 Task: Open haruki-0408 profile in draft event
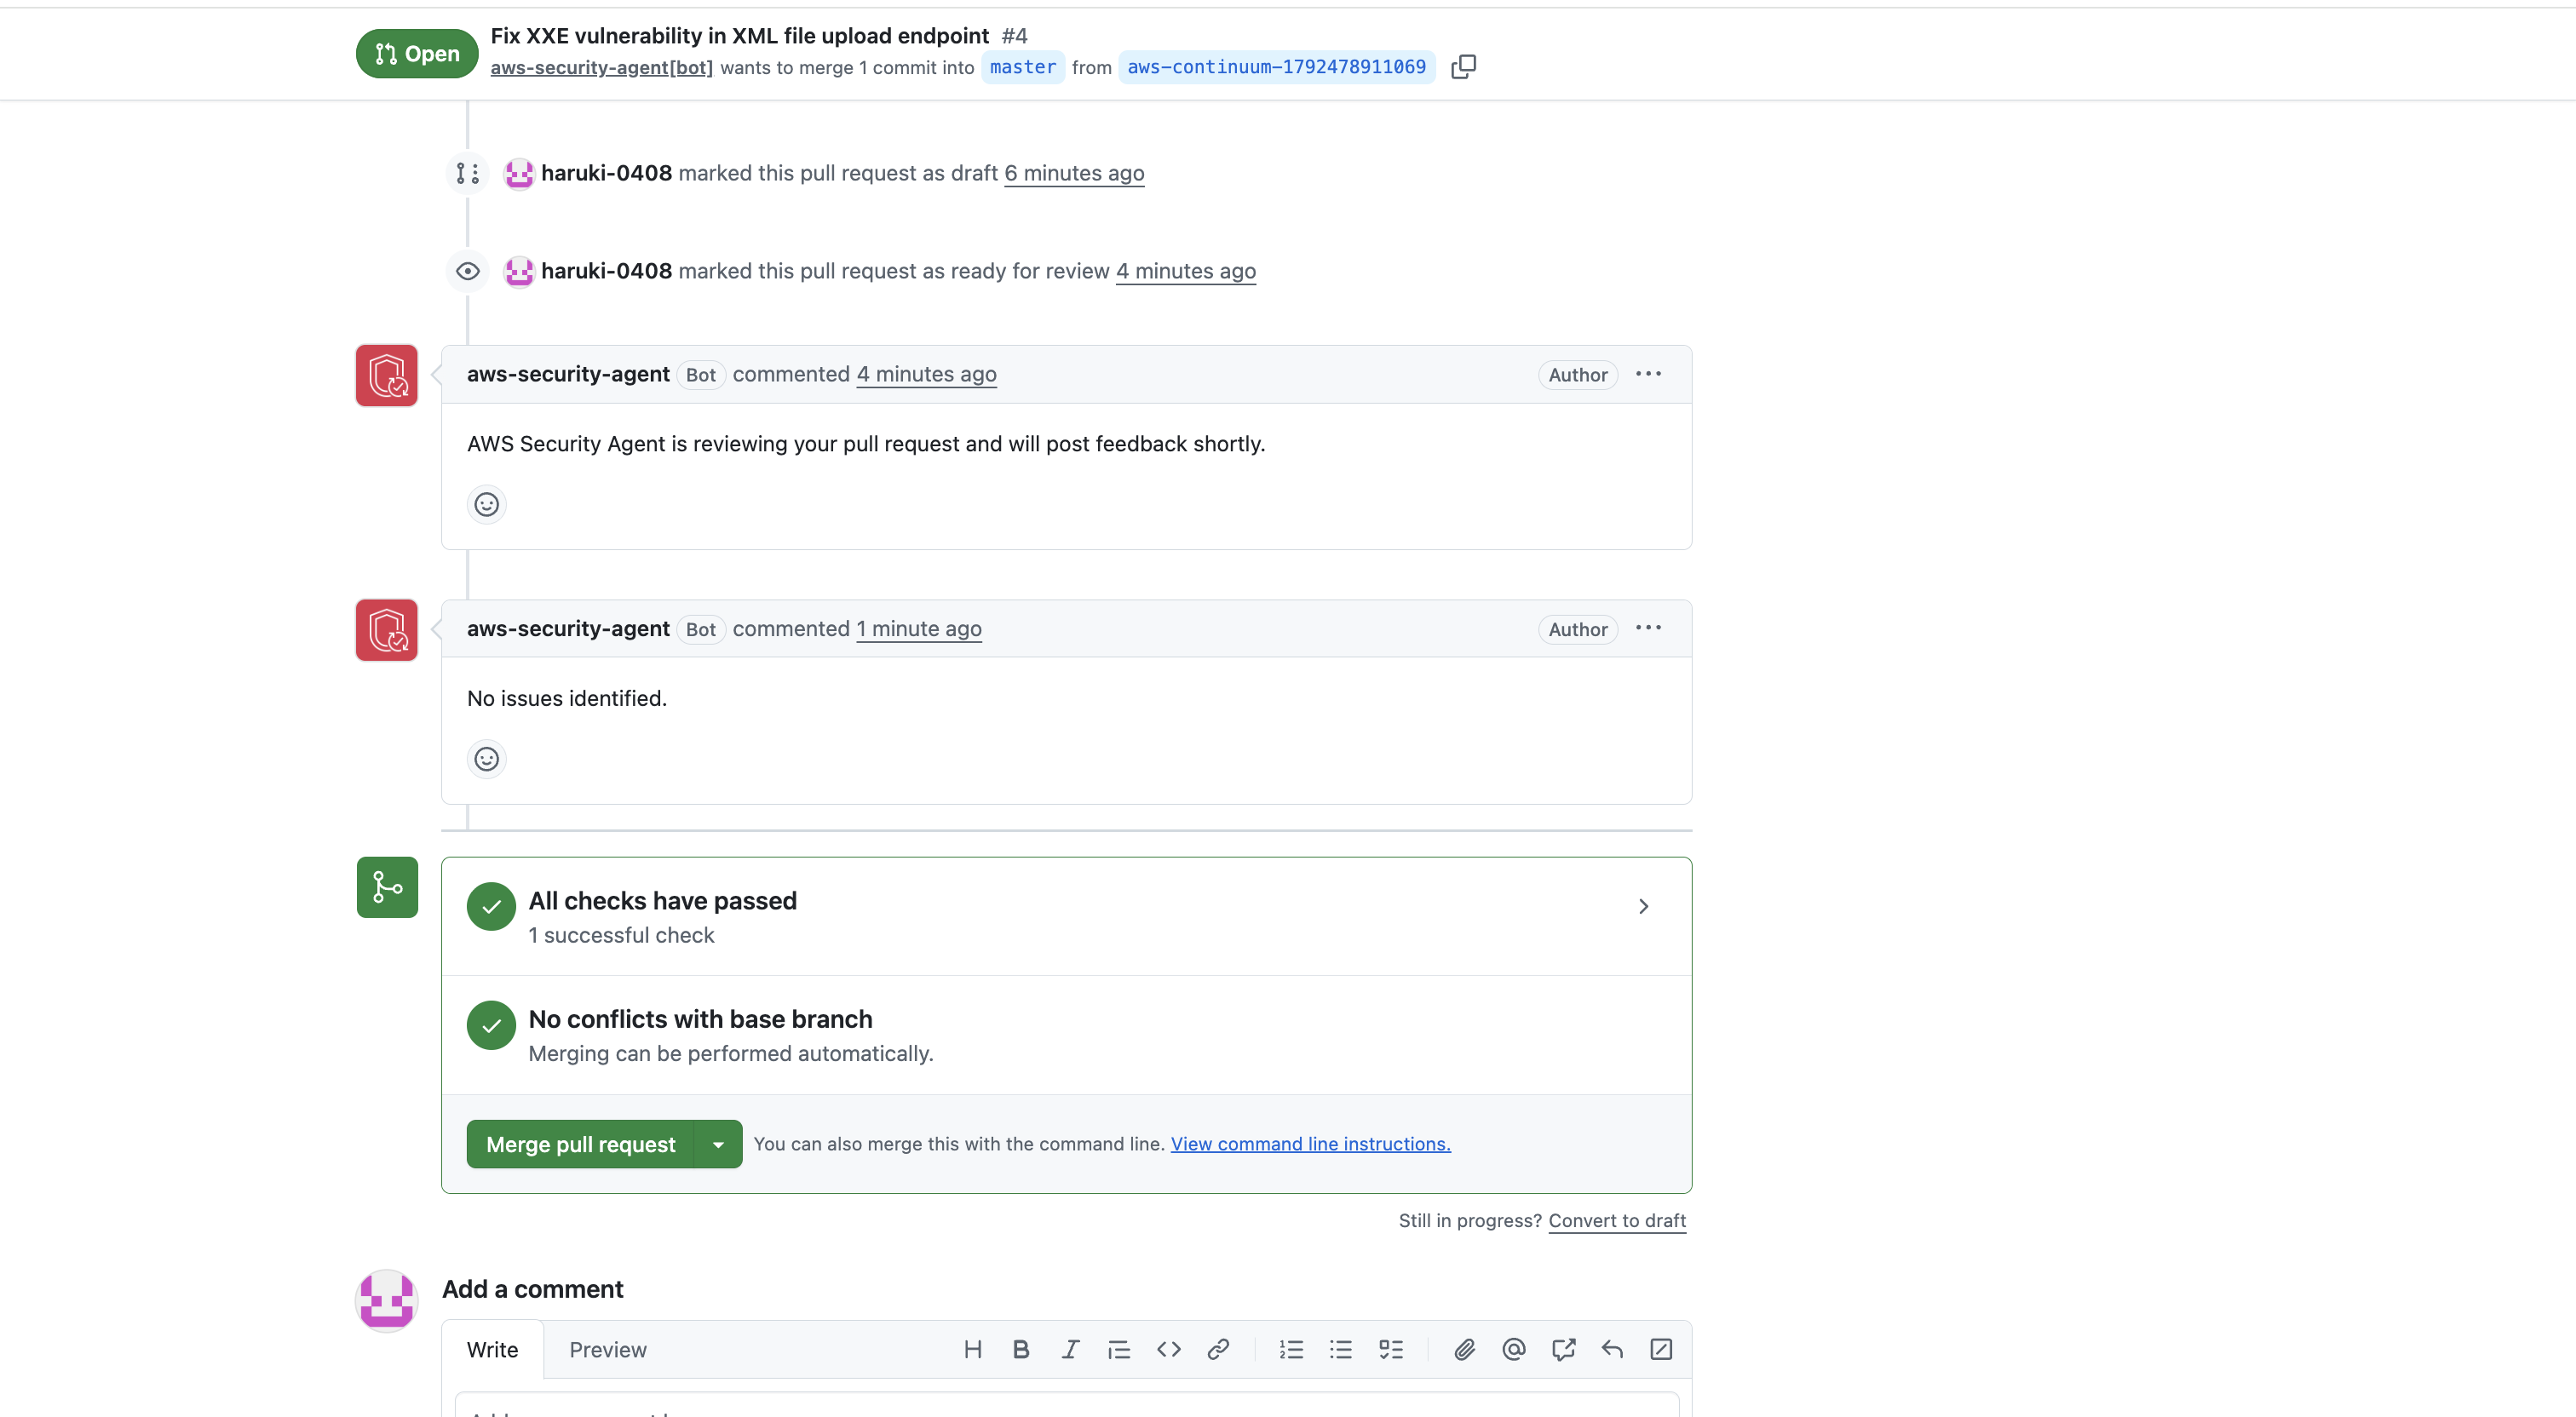pos(606,173)
